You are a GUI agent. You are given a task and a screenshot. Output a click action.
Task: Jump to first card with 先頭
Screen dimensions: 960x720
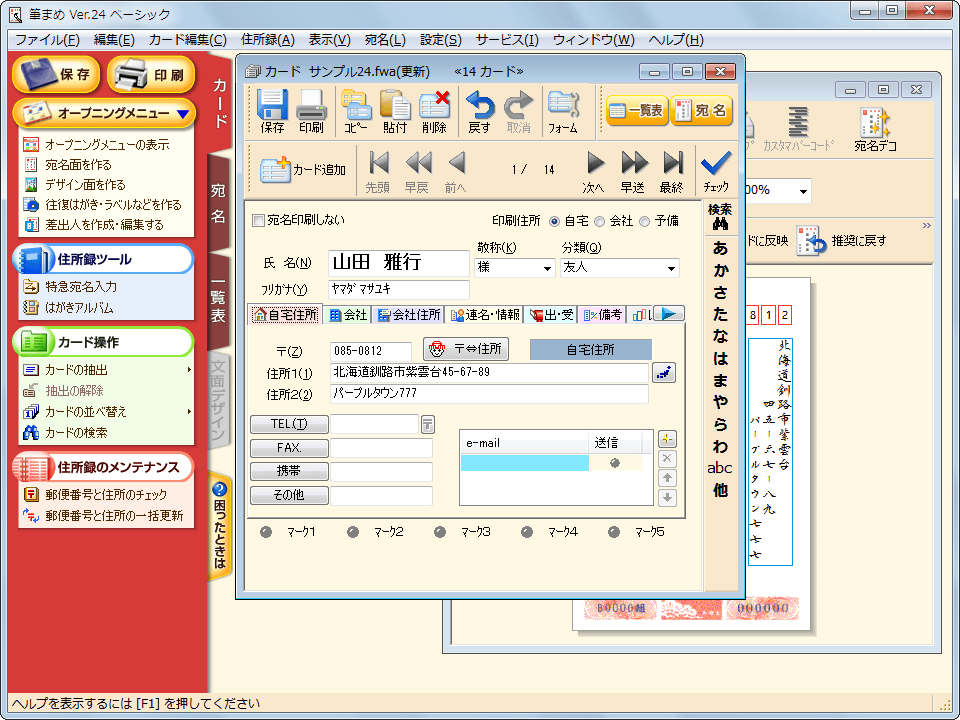coord(378,171)
